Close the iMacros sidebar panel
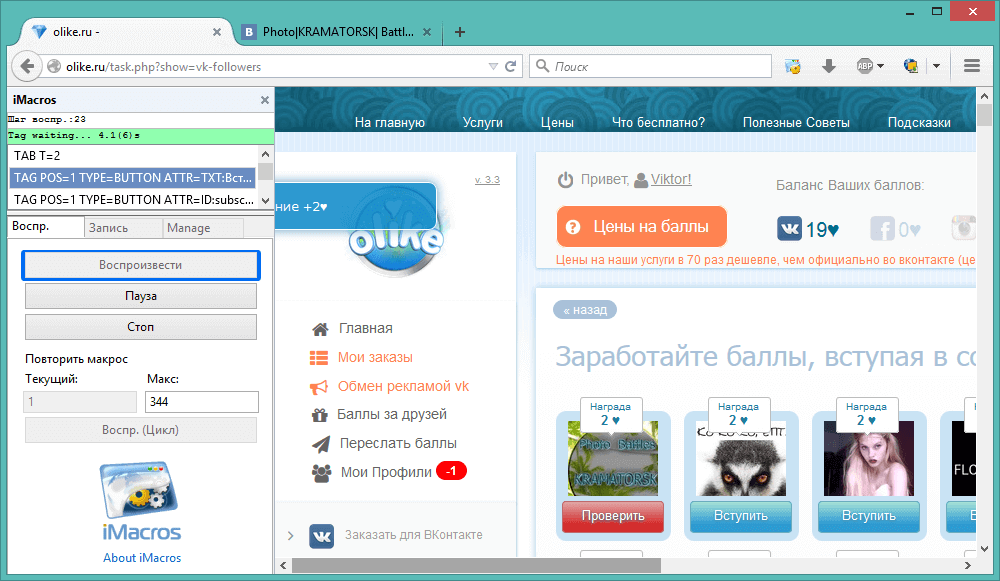The height and width of the screenshot is (581, 1000). [265, 100]
